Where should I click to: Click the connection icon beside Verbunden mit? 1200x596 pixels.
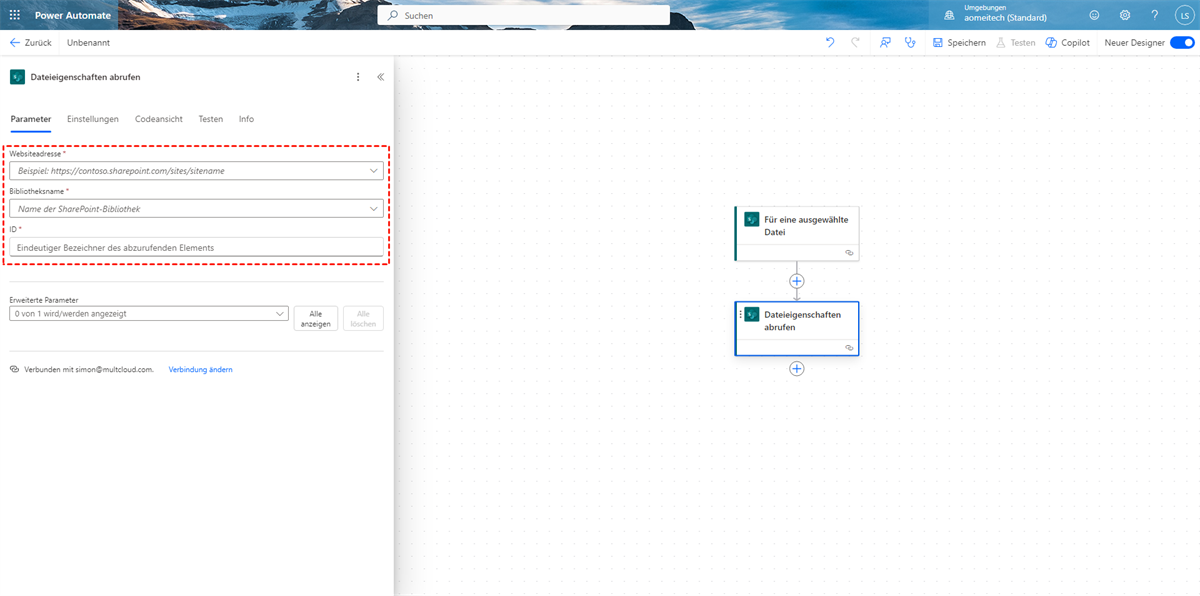[15, 370]
